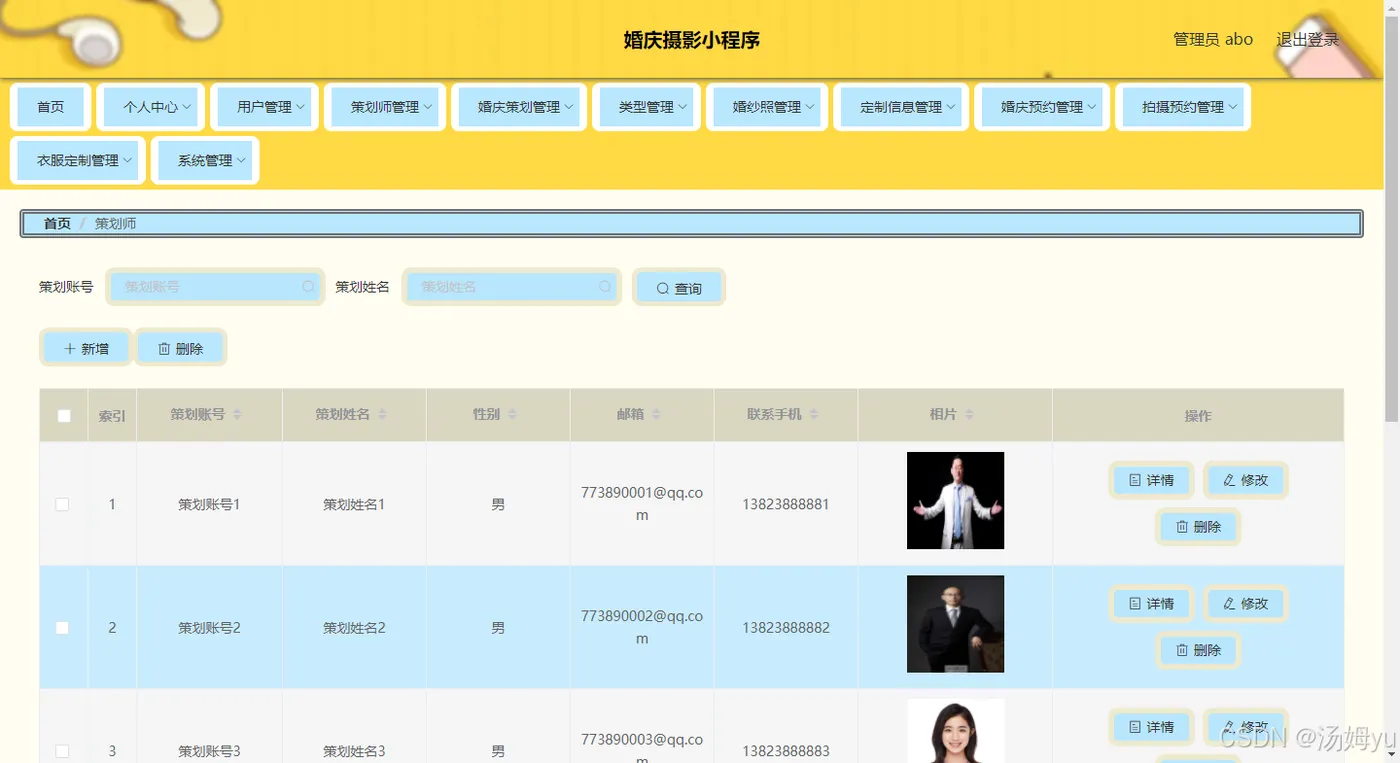Click the photo thumbnail of 策划姓名1
The image size is (1400, 763).
coord(955,500)
